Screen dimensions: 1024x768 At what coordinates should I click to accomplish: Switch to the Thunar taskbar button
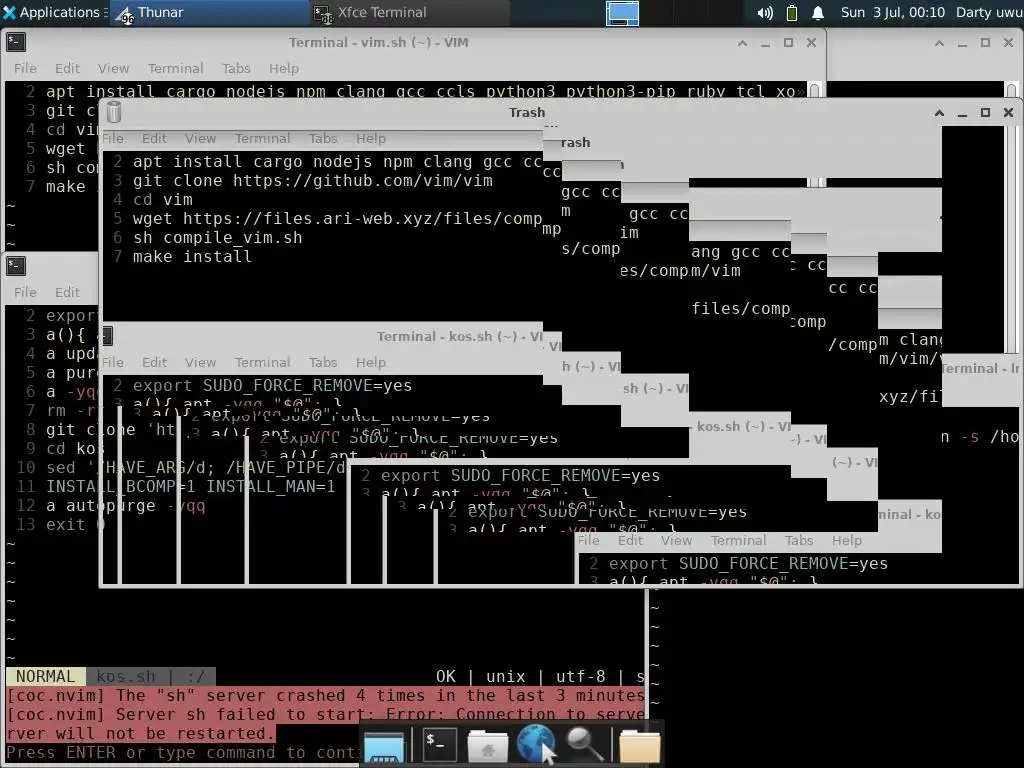pyautogui.click(x=209, y=12)
